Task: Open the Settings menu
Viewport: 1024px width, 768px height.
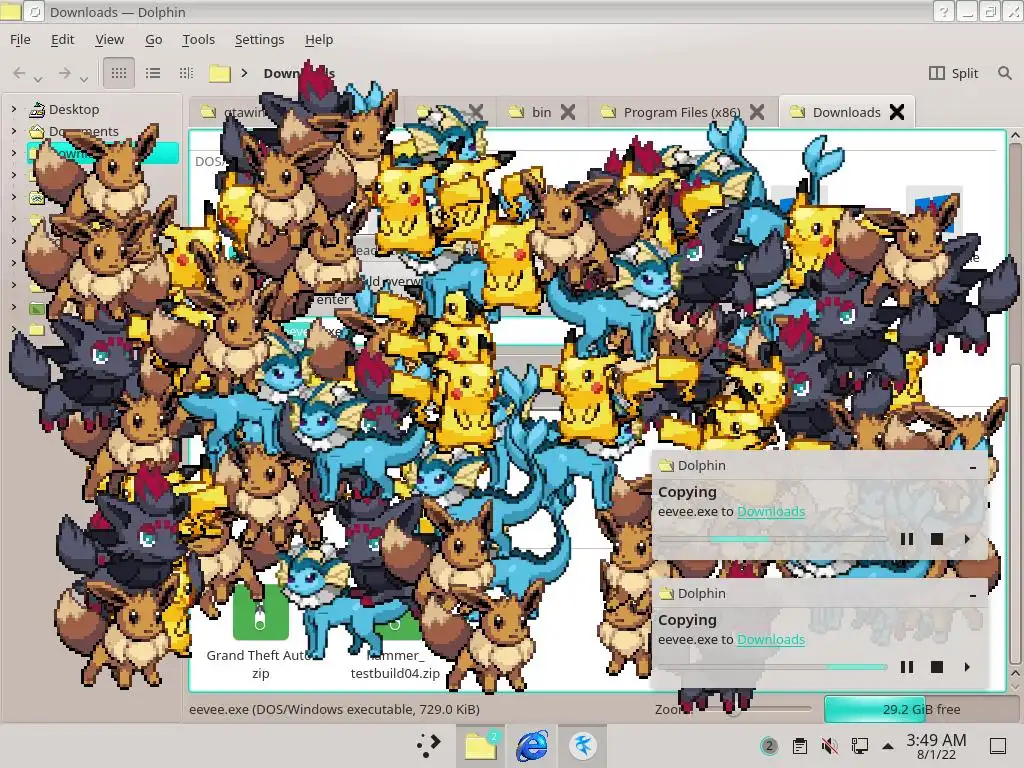Action: 259,39
